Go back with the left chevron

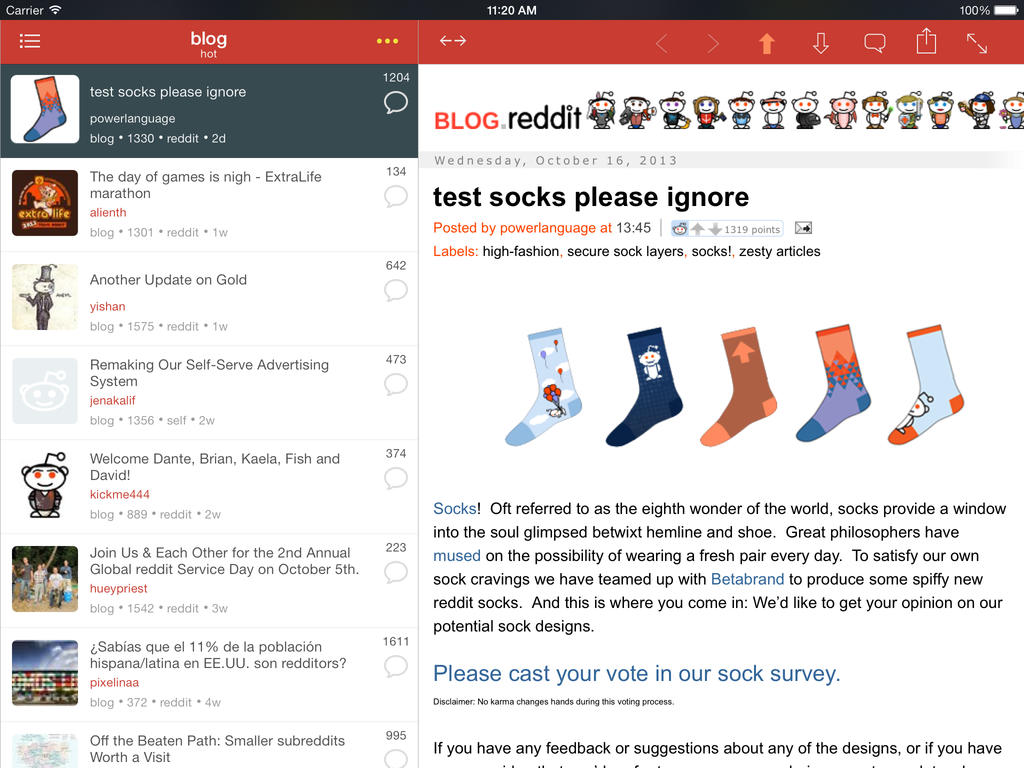pyautogui.click(x=661, y=43)
